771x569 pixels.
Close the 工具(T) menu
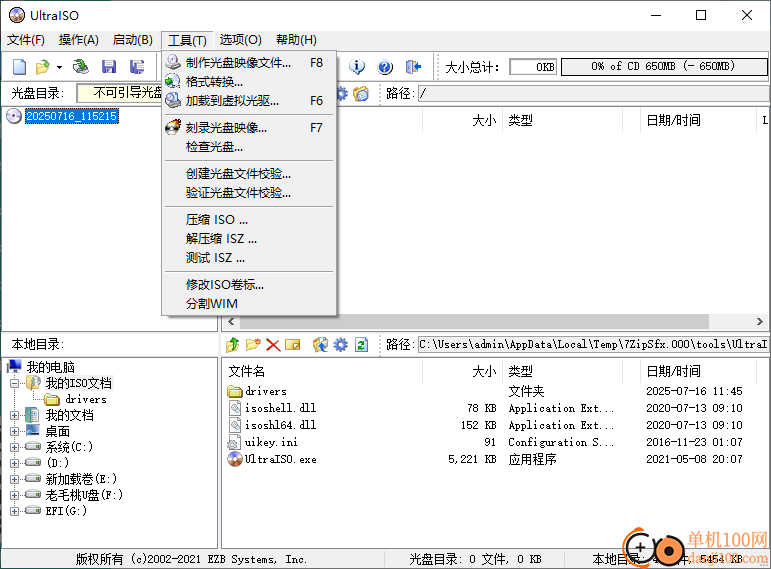click(187, 40)
